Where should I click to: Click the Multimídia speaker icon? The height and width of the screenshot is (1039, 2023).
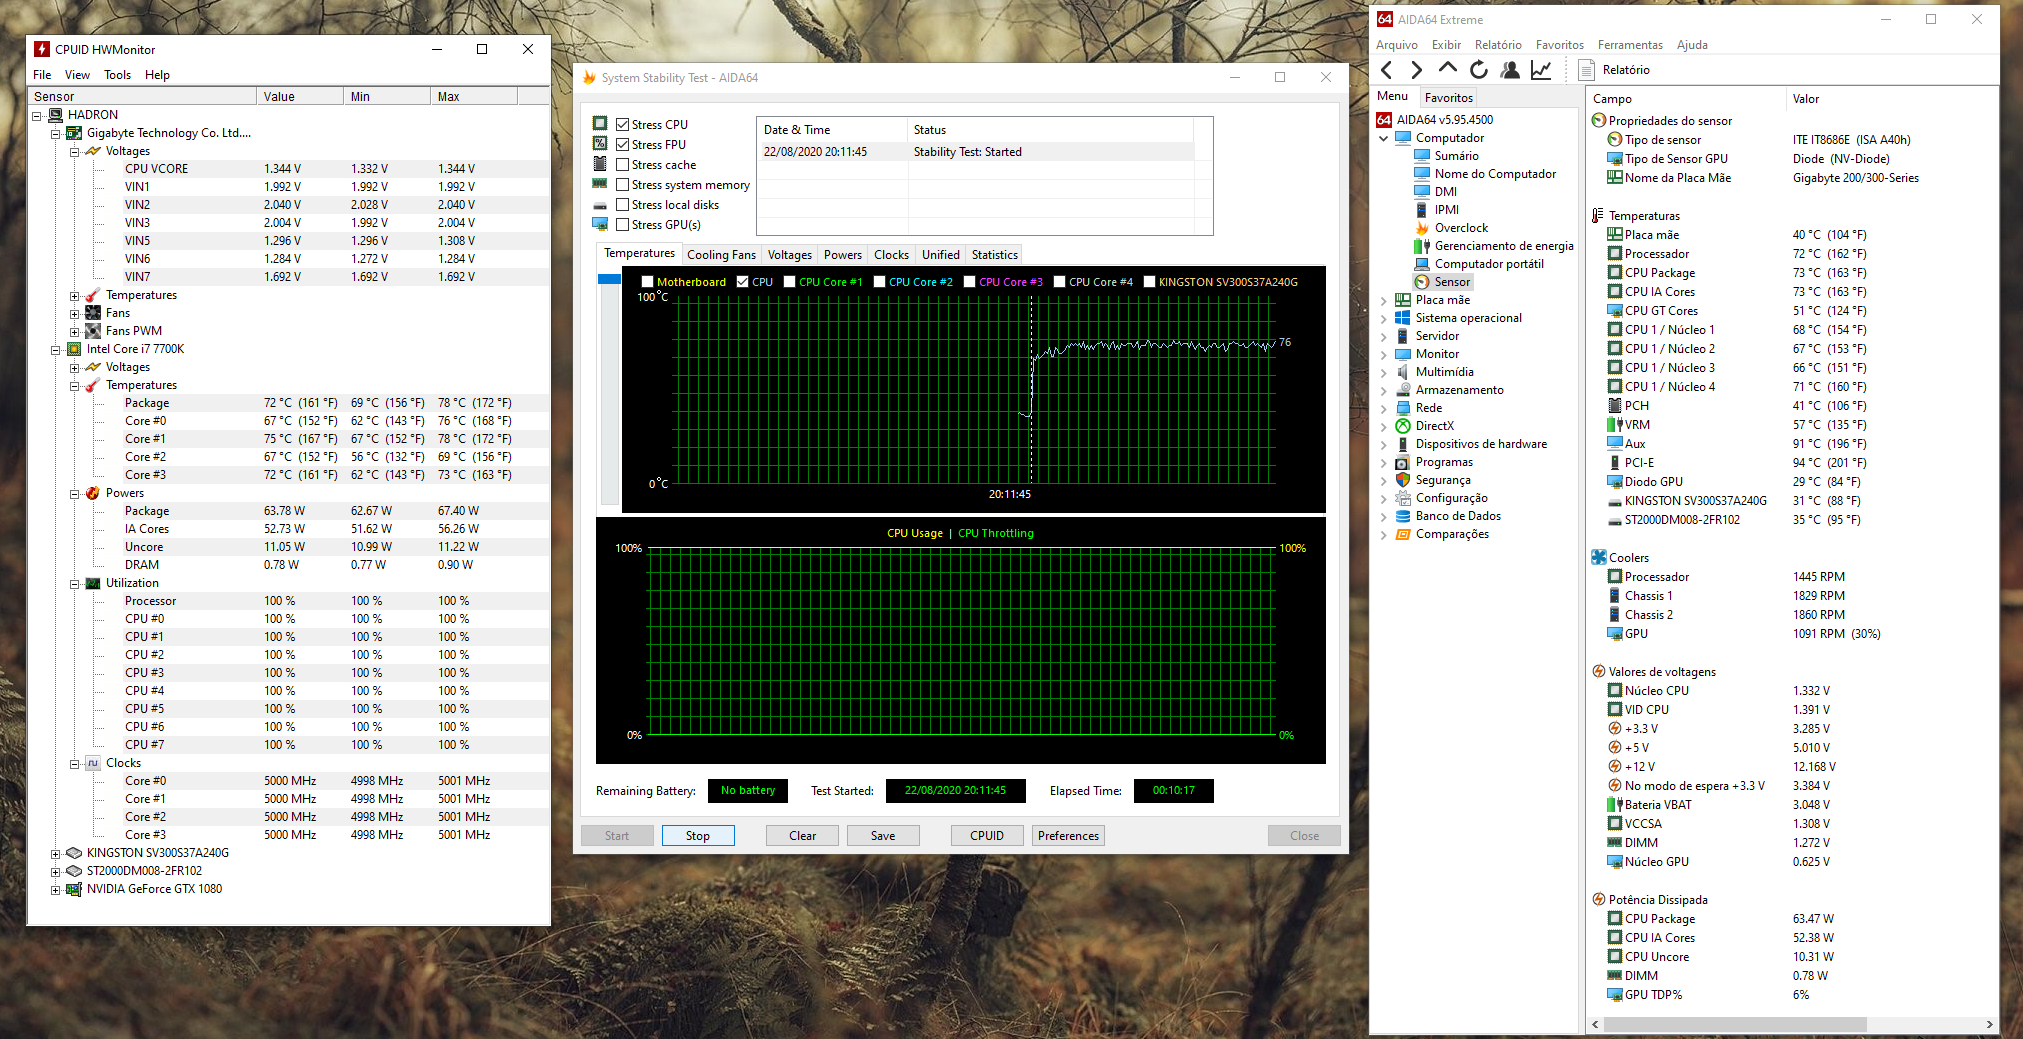pyautogui.click(x=1403, y=372)
